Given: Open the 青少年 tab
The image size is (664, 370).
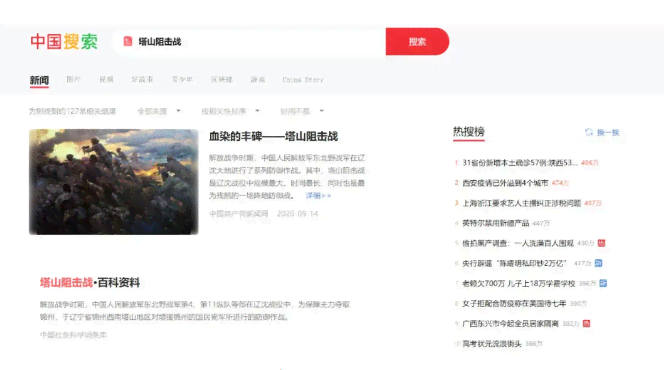Looking at the screenshot, I should pyautogui.click(x=182, y=79).
